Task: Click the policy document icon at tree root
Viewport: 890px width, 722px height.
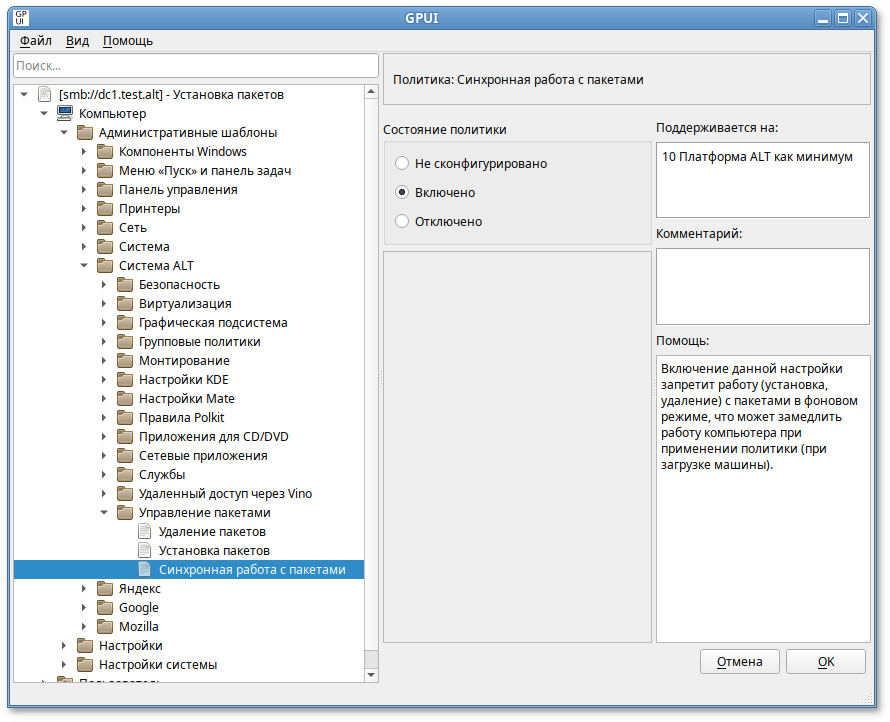Action: point(45,94)
